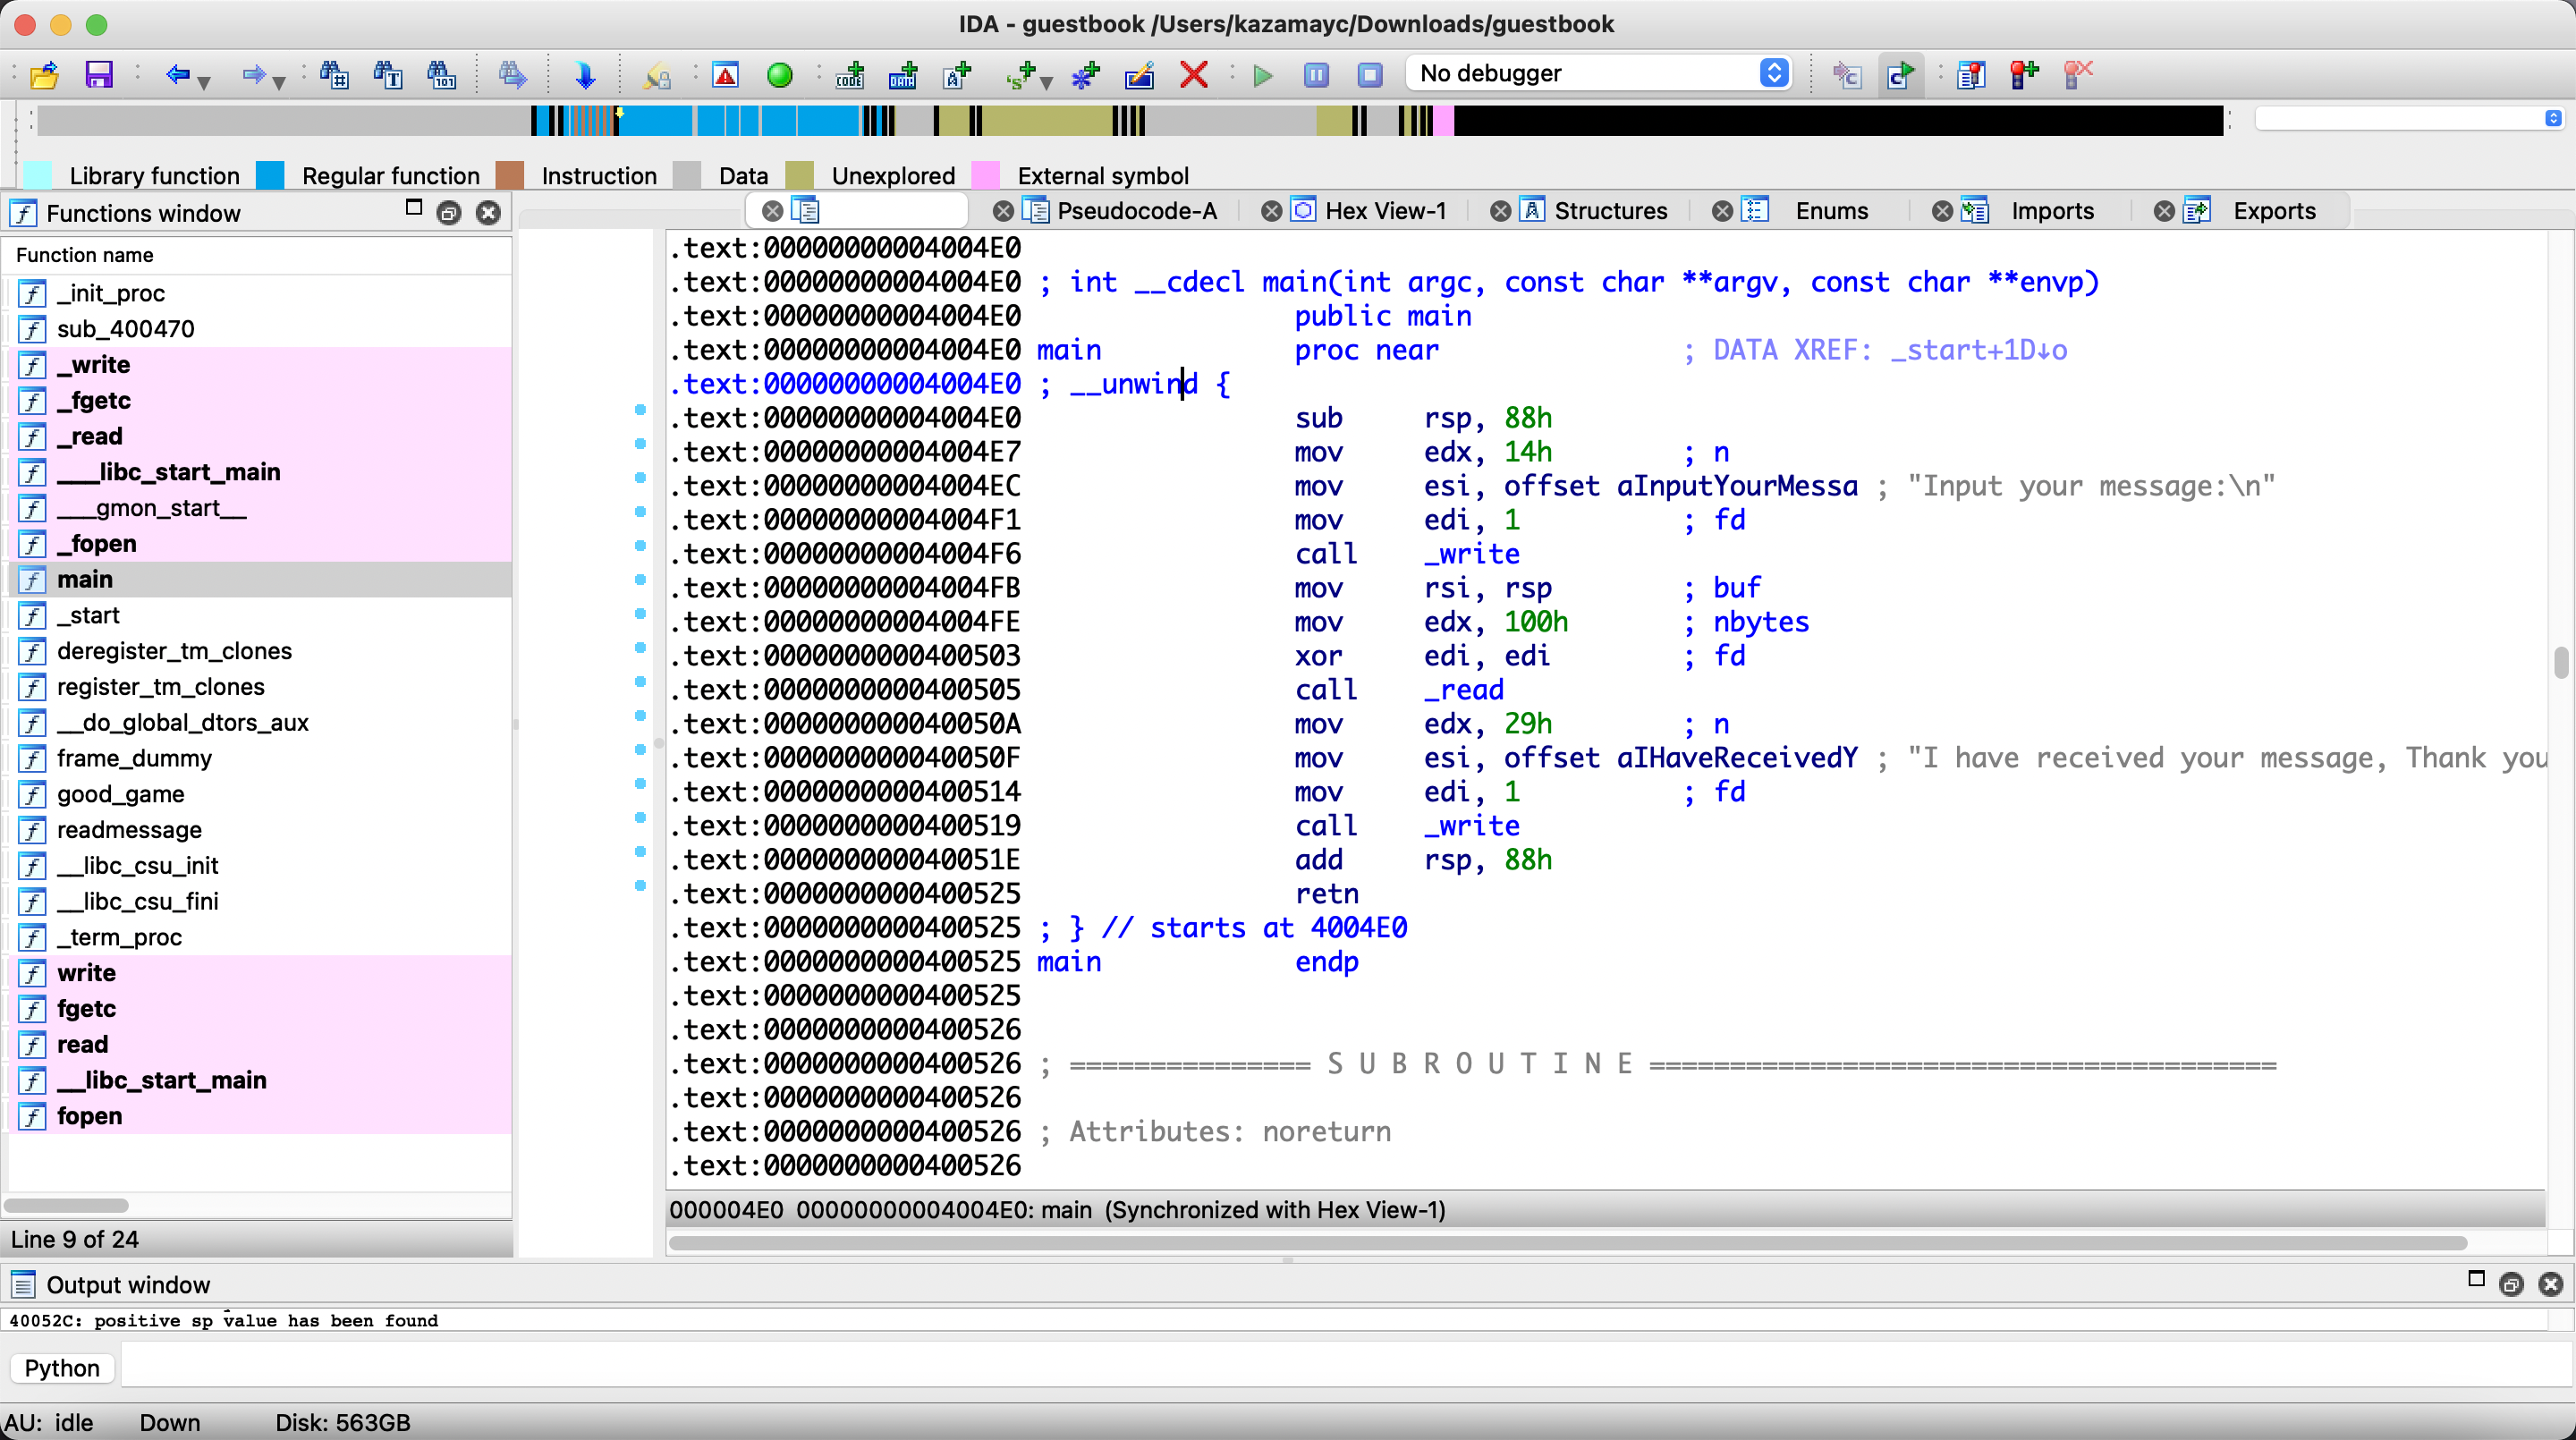Jump forward with the blue right arrow
This screenshot has width=2576, height=1440.
tap(254, 74)
